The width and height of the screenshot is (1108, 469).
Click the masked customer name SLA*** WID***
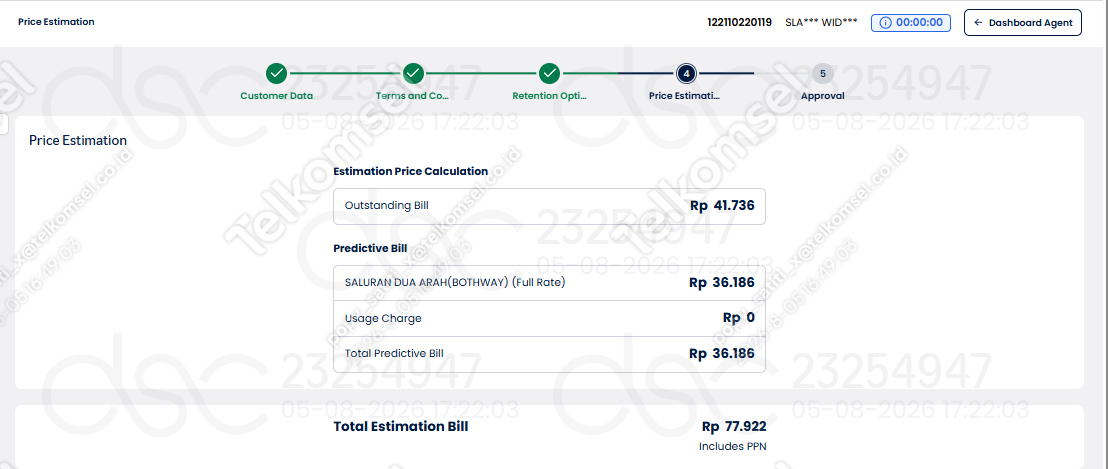(821, 23)
